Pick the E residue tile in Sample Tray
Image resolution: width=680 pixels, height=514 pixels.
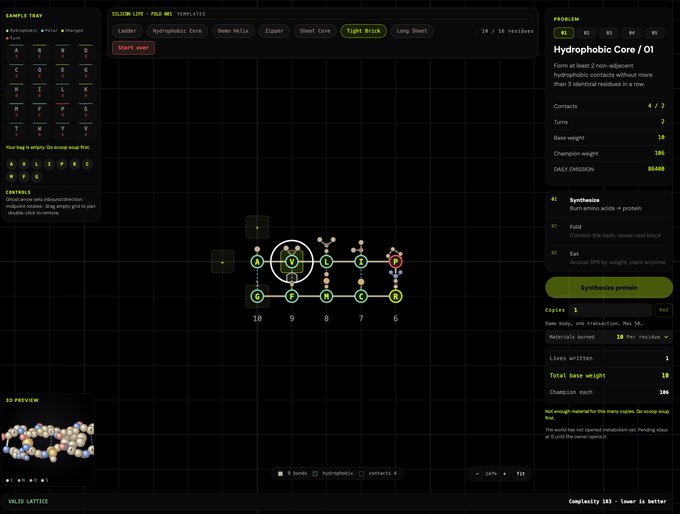click(62, 72)
